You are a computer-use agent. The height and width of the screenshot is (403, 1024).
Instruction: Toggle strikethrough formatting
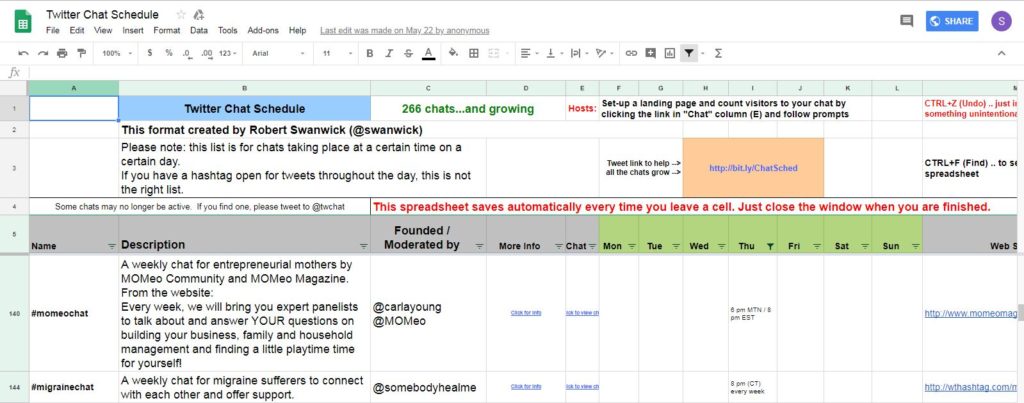pos(409,53)
